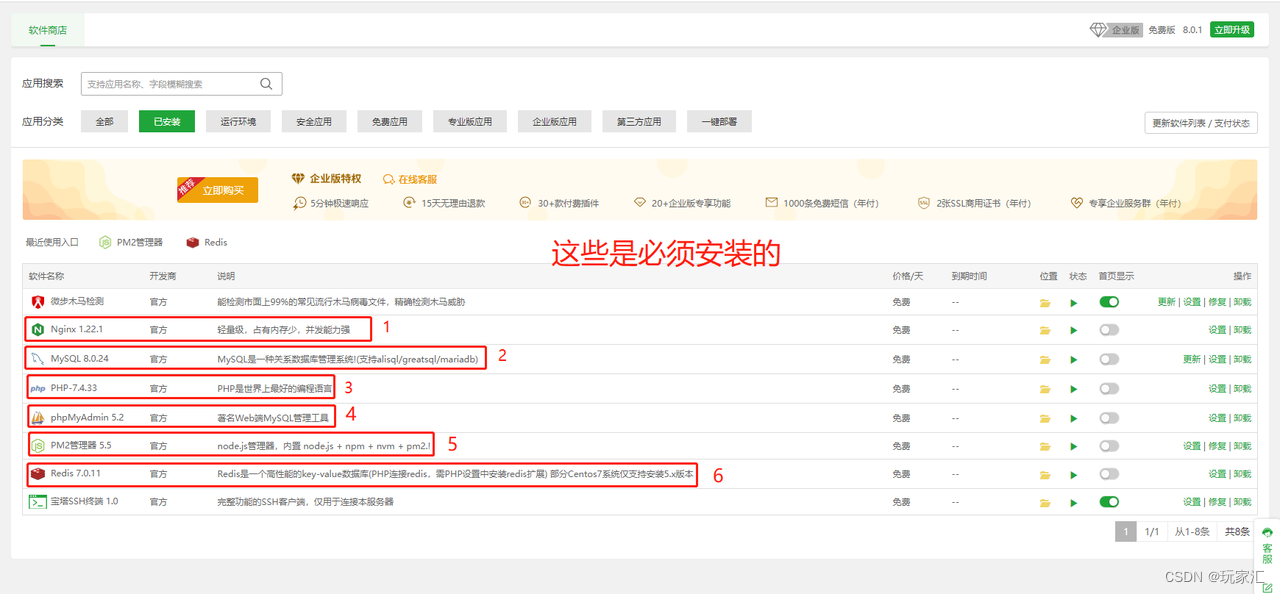
Task: Click status play icon for Redis 7.0.11
Action: (x=1074, y=474)
